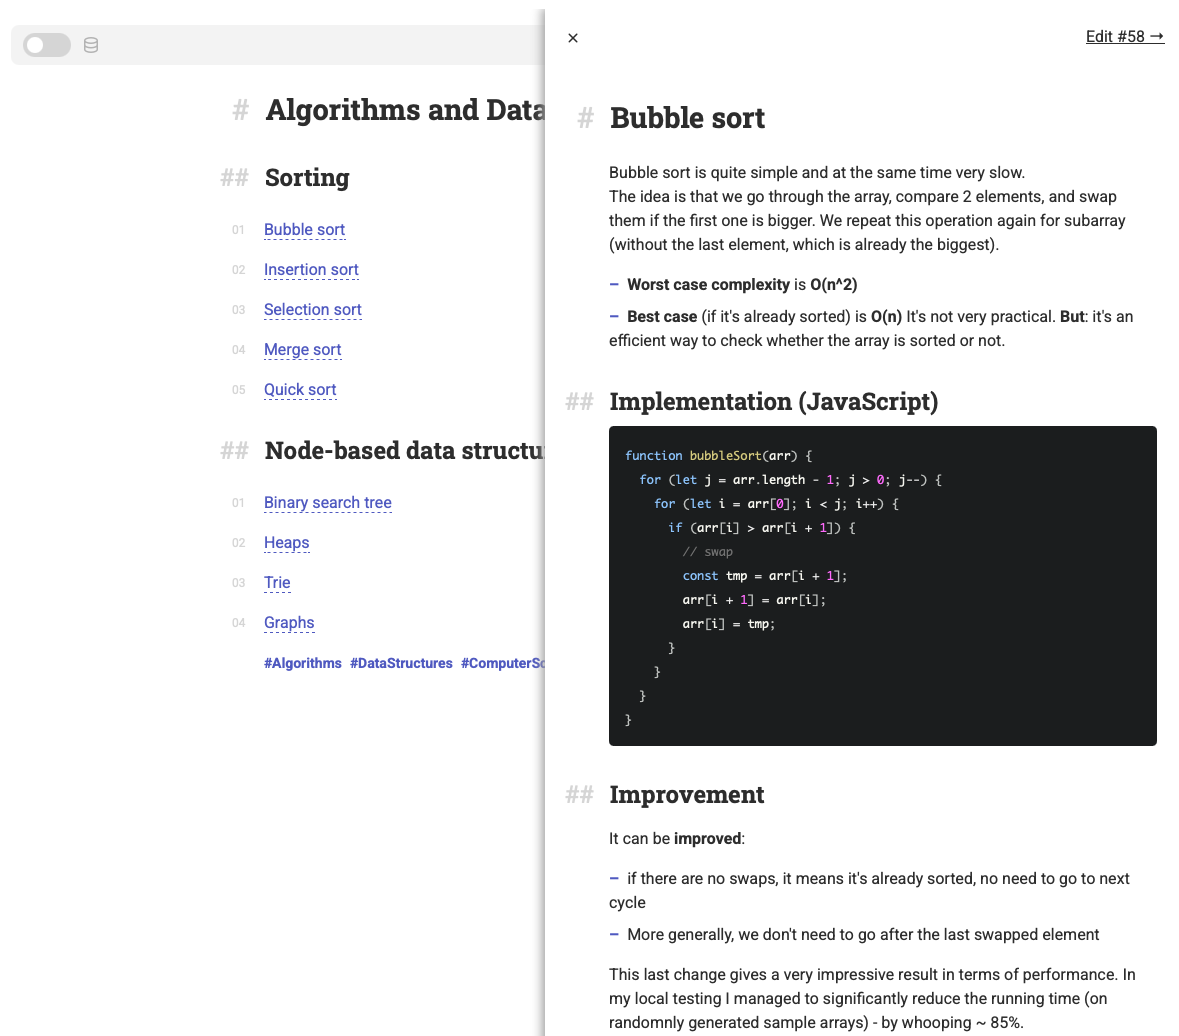Select the #DataStructures tag
Image resolution: width=1179 pixels, height=1036 pixels.
click(x=401, y=663)
